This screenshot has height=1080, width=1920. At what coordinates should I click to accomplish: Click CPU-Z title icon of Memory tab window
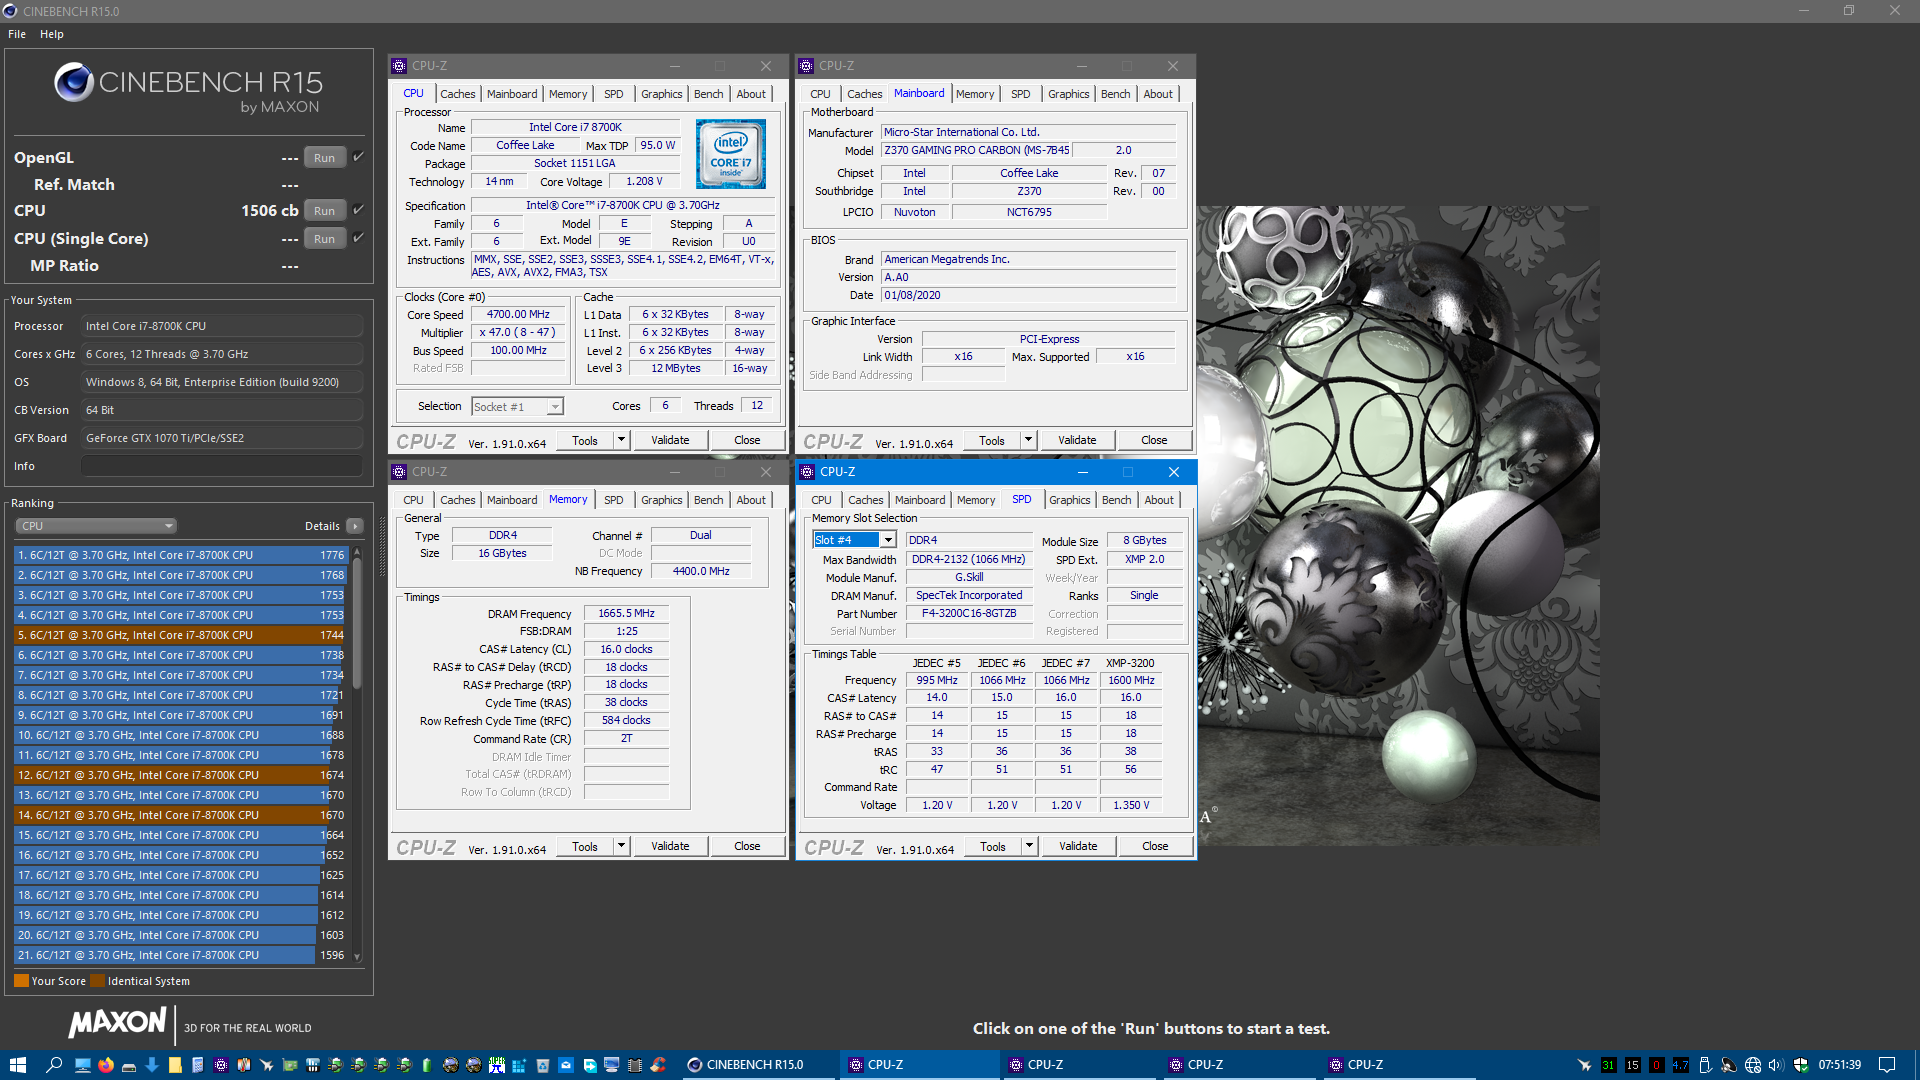coord(399,472)
